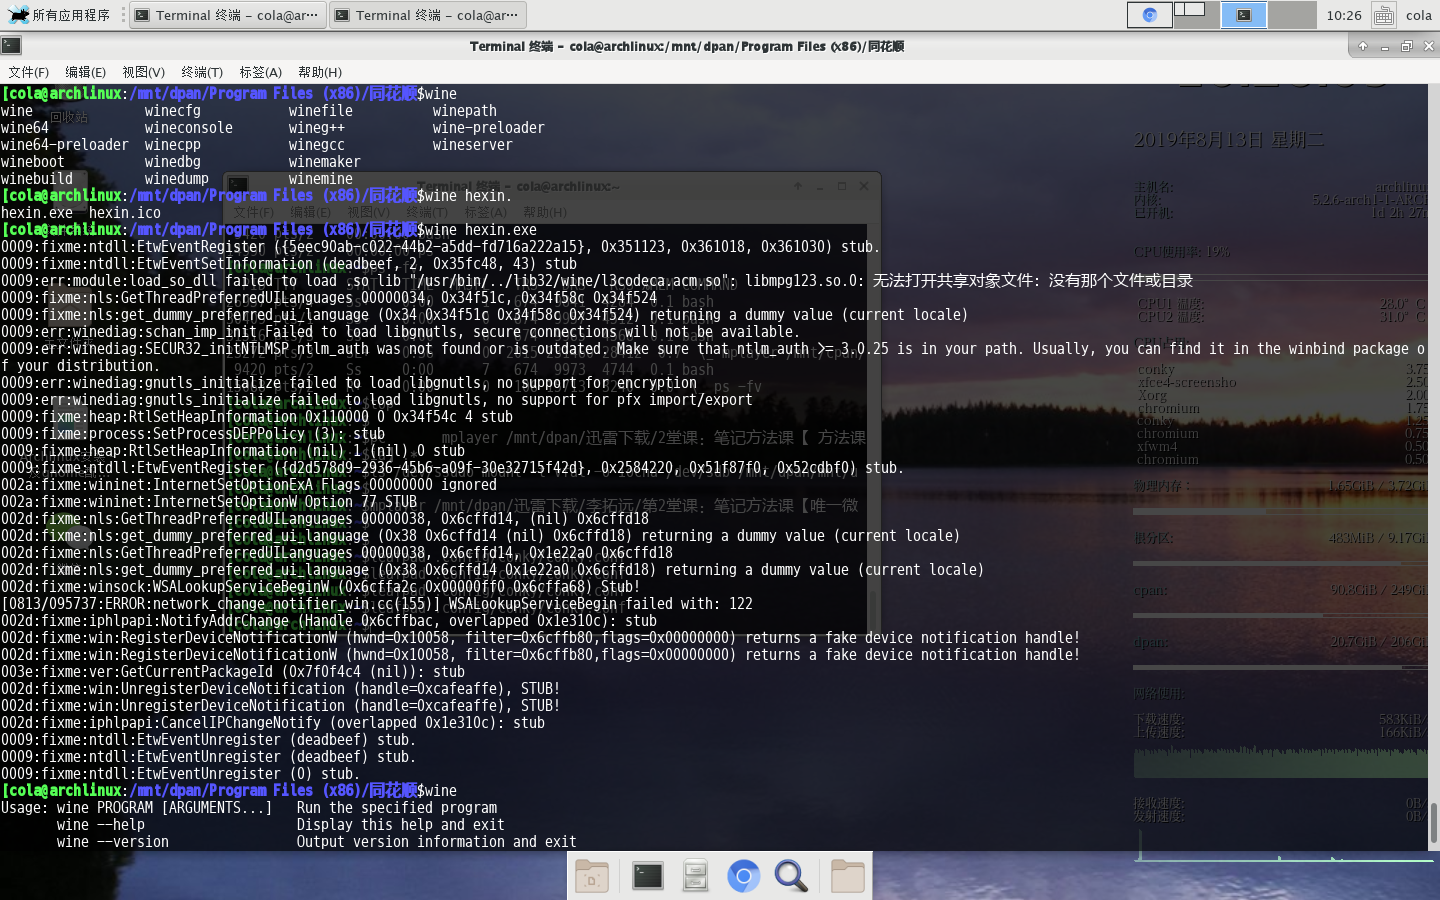Click 'winecfg' in the completion list

click(172, 111)
